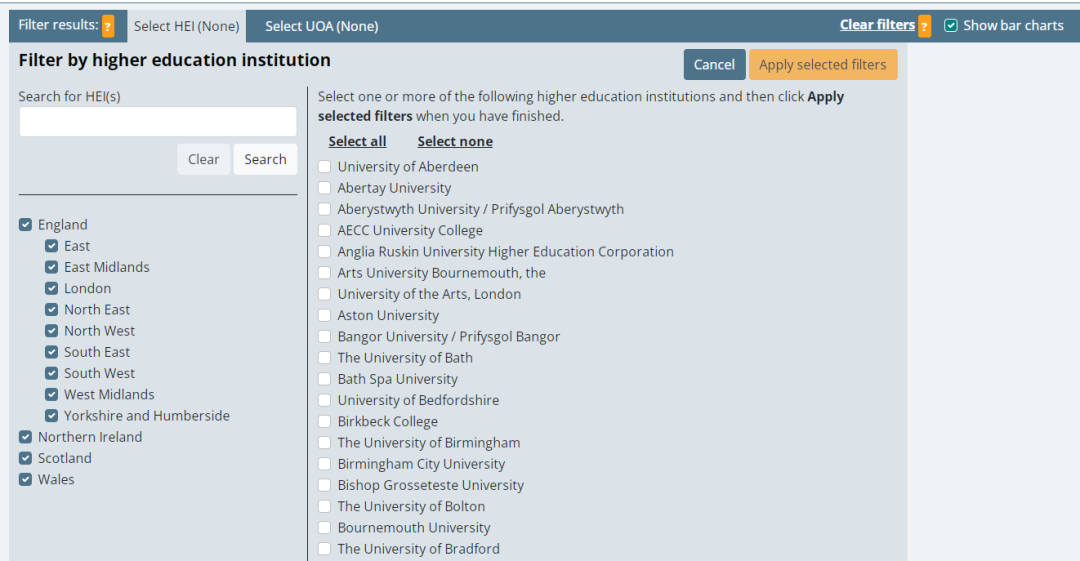
Task: Open the Select HEI (None) tab
Action: tap(186, 26)
